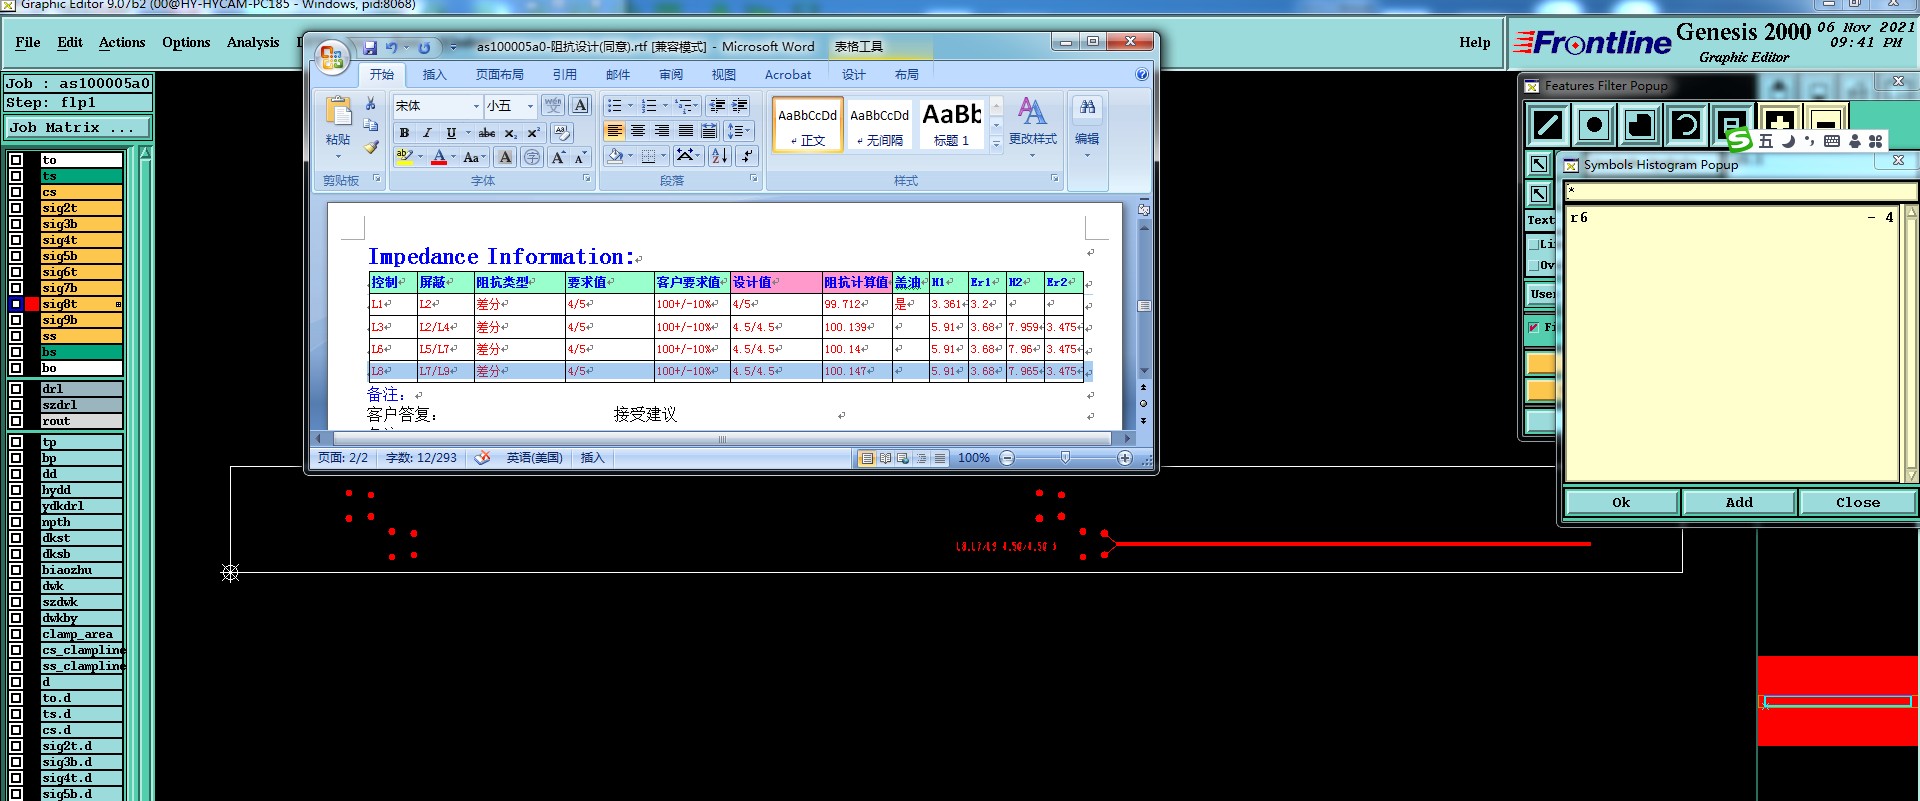Toggle the checkbox for layer drl
The height and width of the screenshot is (801, 1920).
pos(16,389)
